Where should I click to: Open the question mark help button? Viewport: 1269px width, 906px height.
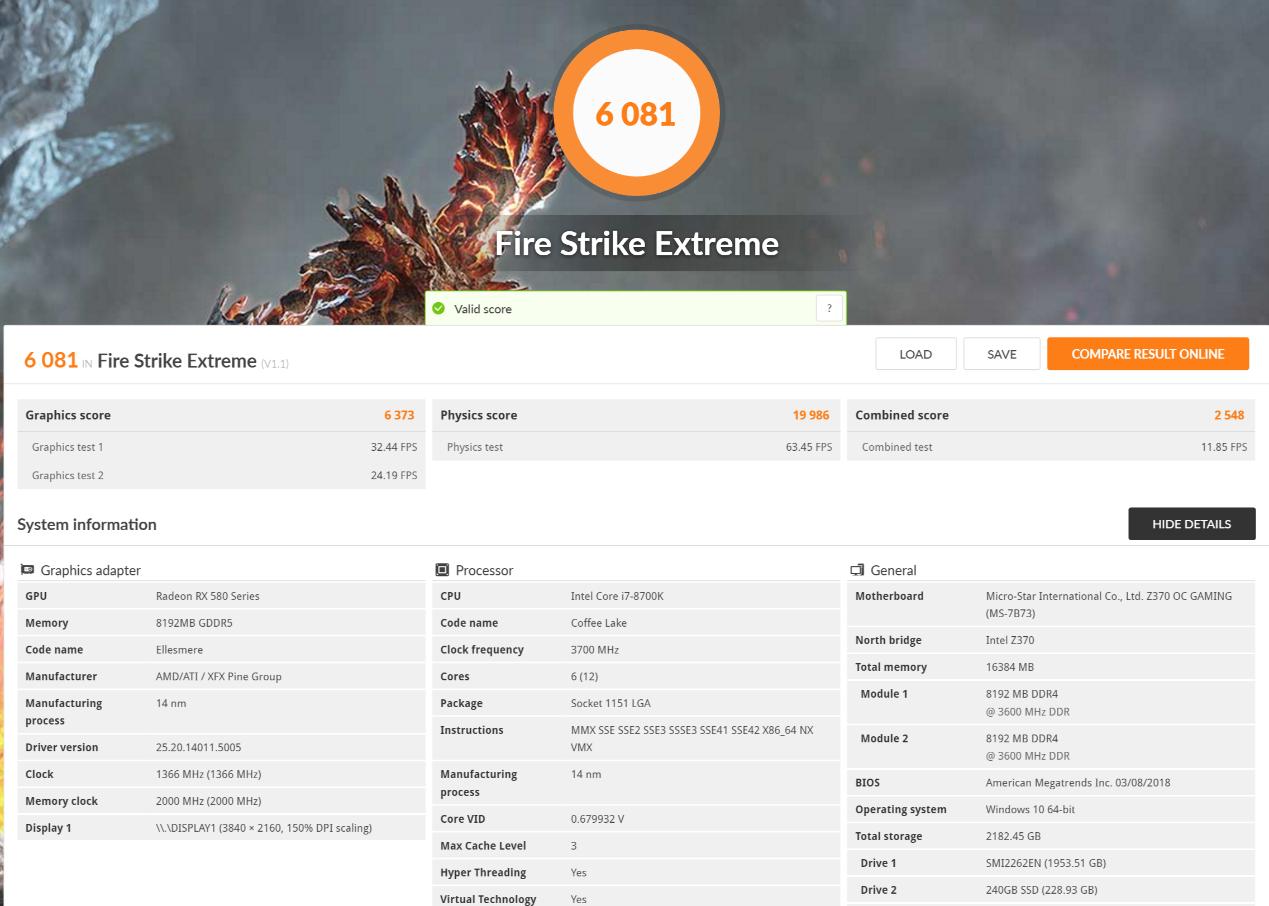829,309
